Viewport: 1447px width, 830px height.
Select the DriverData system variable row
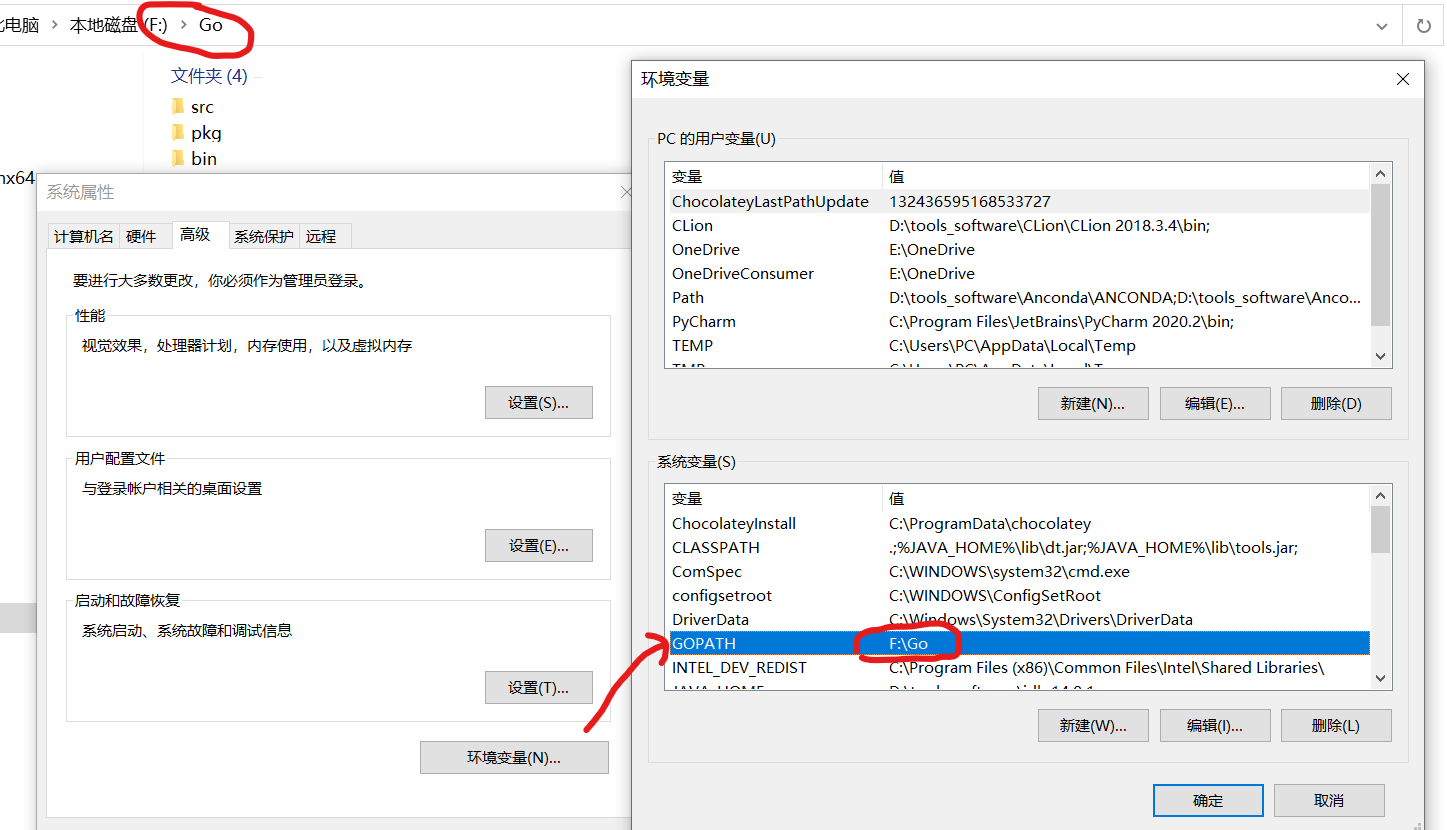coord(1018,620)
